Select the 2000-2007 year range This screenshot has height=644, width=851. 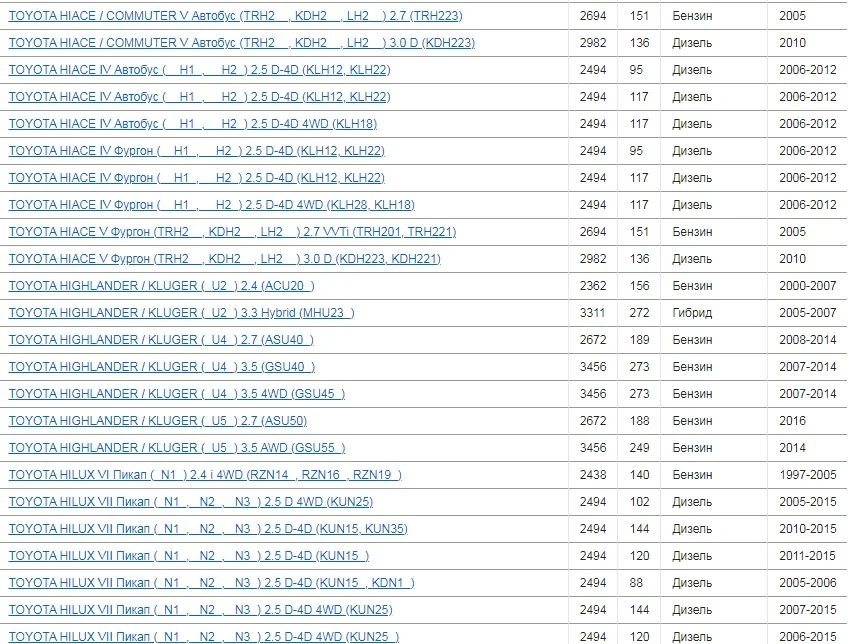[x=808, y=286]
